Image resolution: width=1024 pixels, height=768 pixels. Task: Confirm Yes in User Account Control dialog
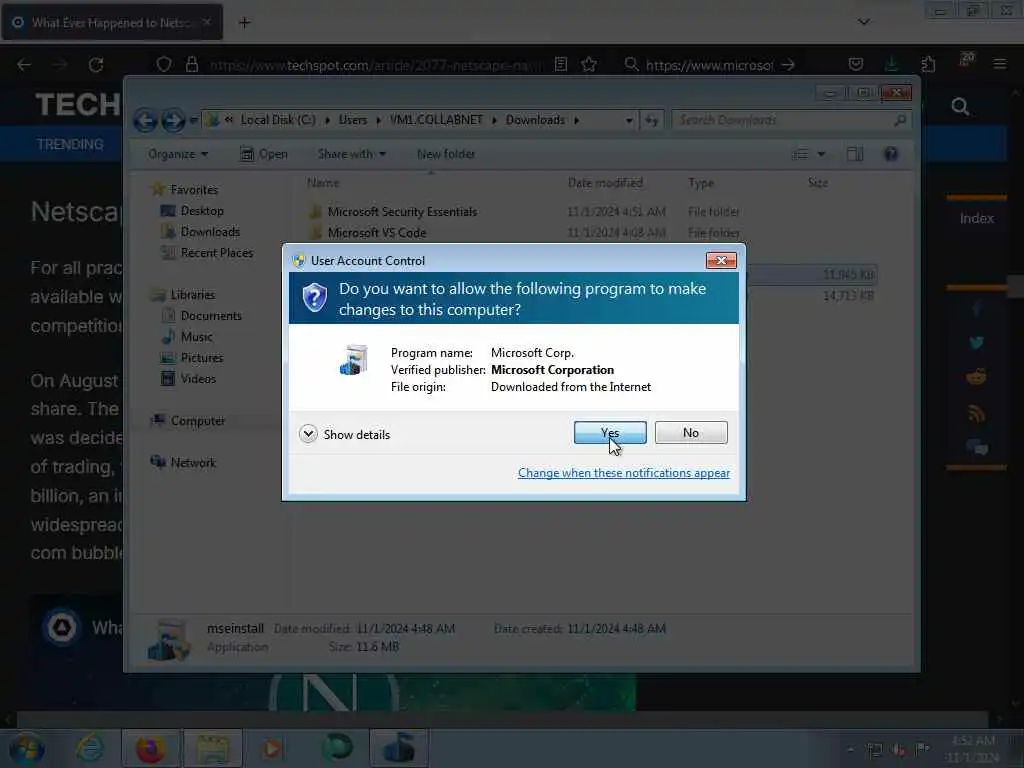pos(610,432)
